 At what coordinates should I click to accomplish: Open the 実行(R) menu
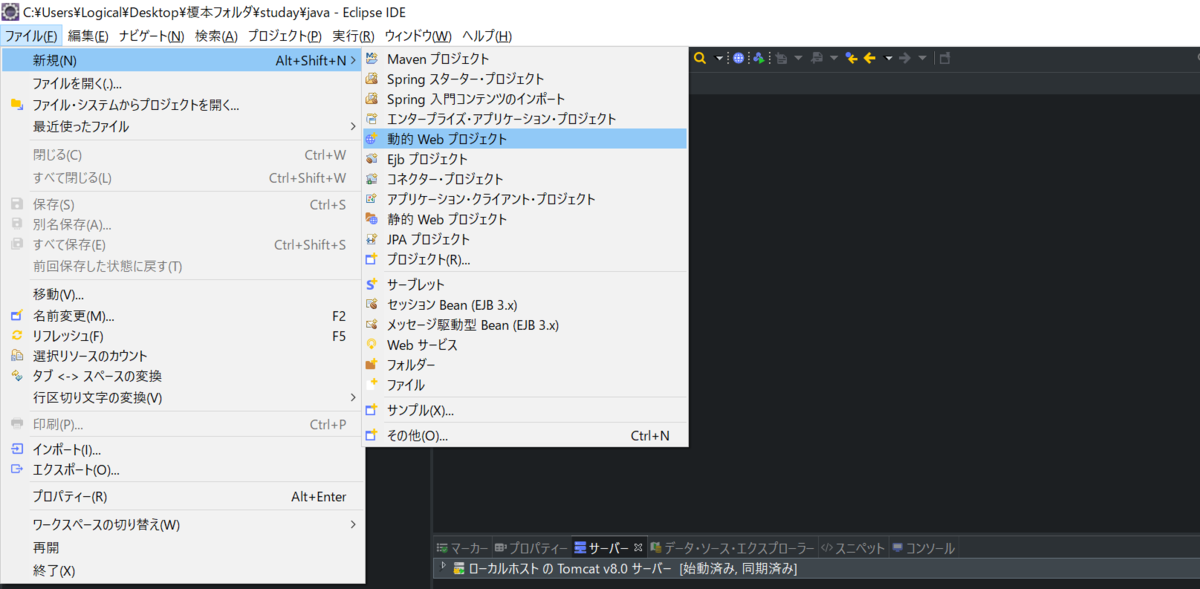click(353, 36)
